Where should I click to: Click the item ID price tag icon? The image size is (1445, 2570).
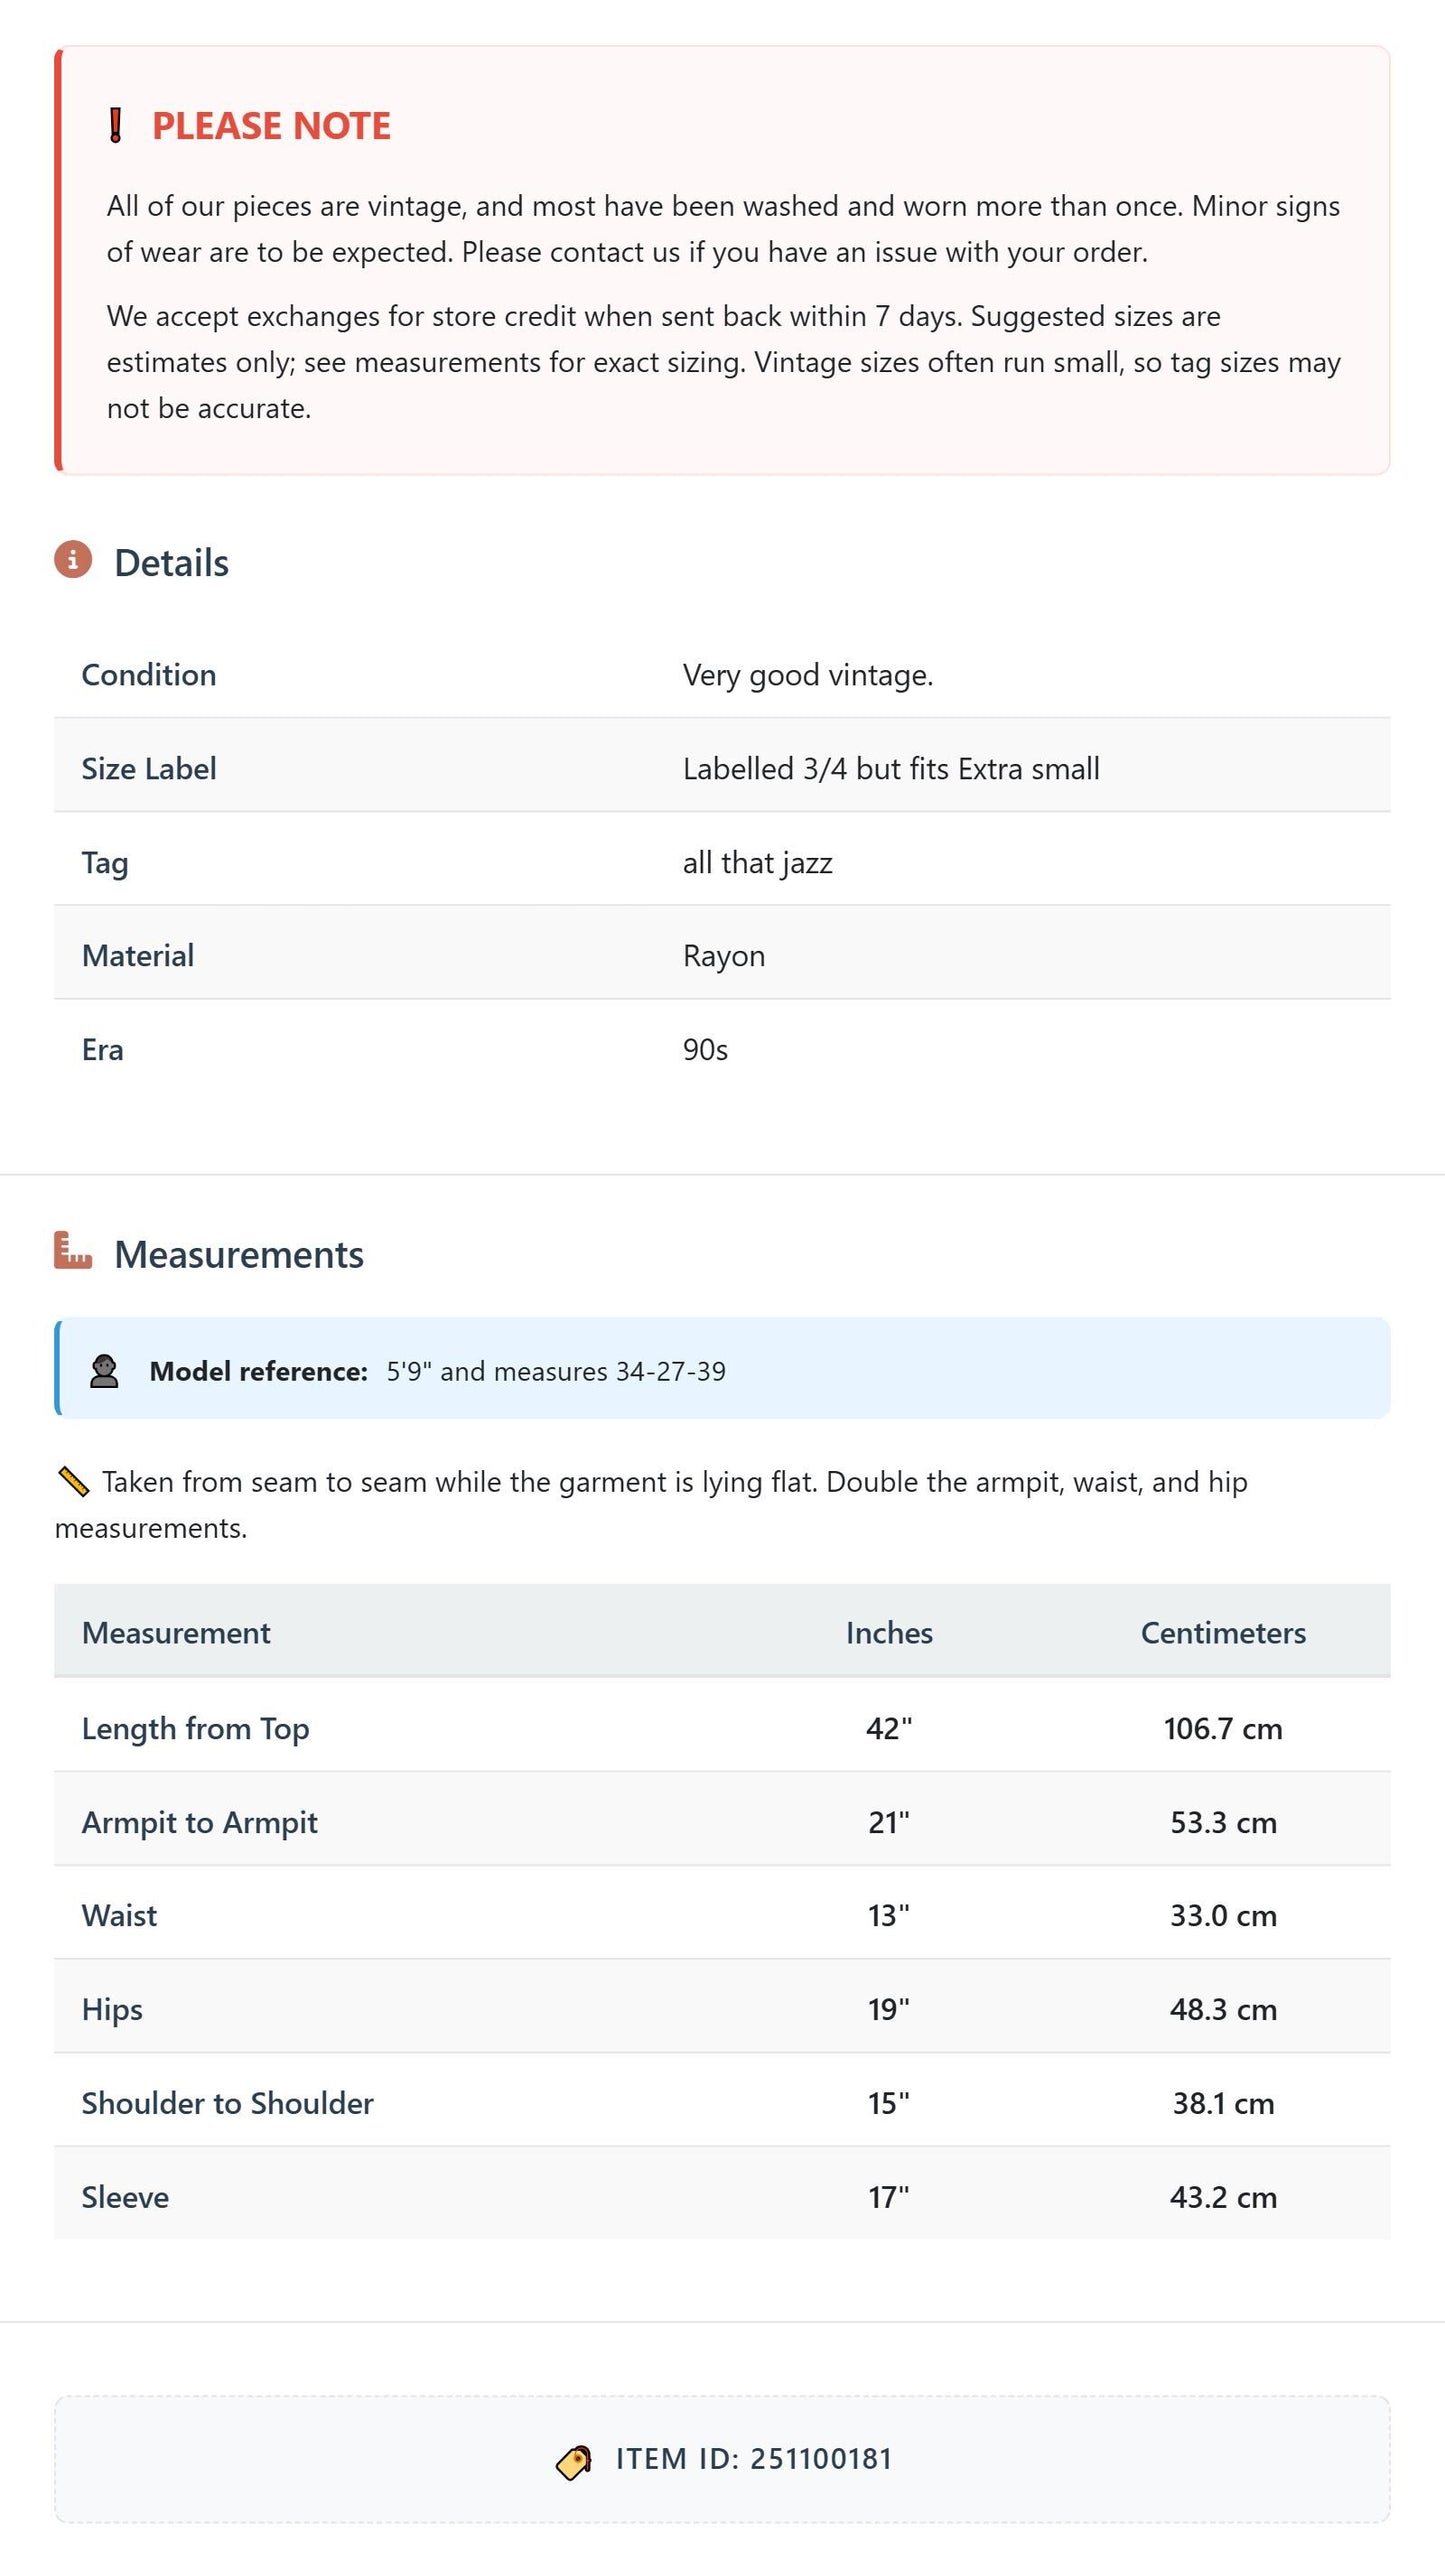(x=574, y=2462)
